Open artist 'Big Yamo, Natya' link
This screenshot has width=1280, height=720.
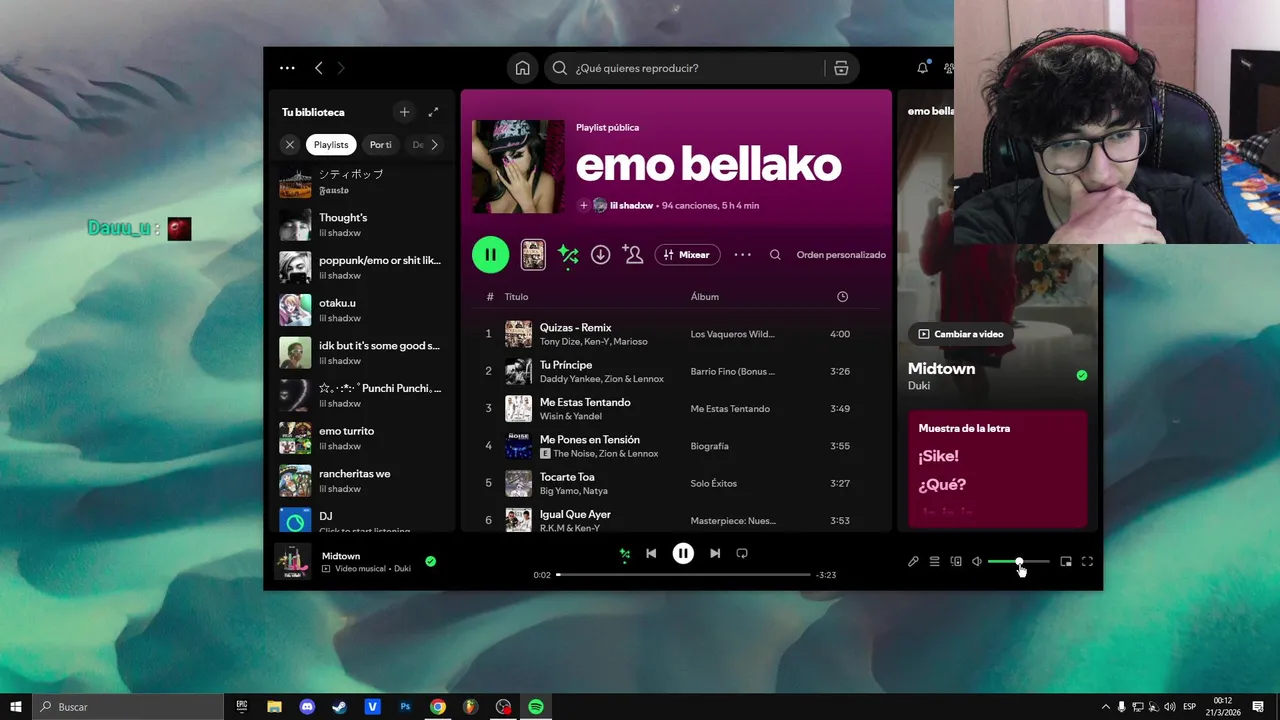574,491
